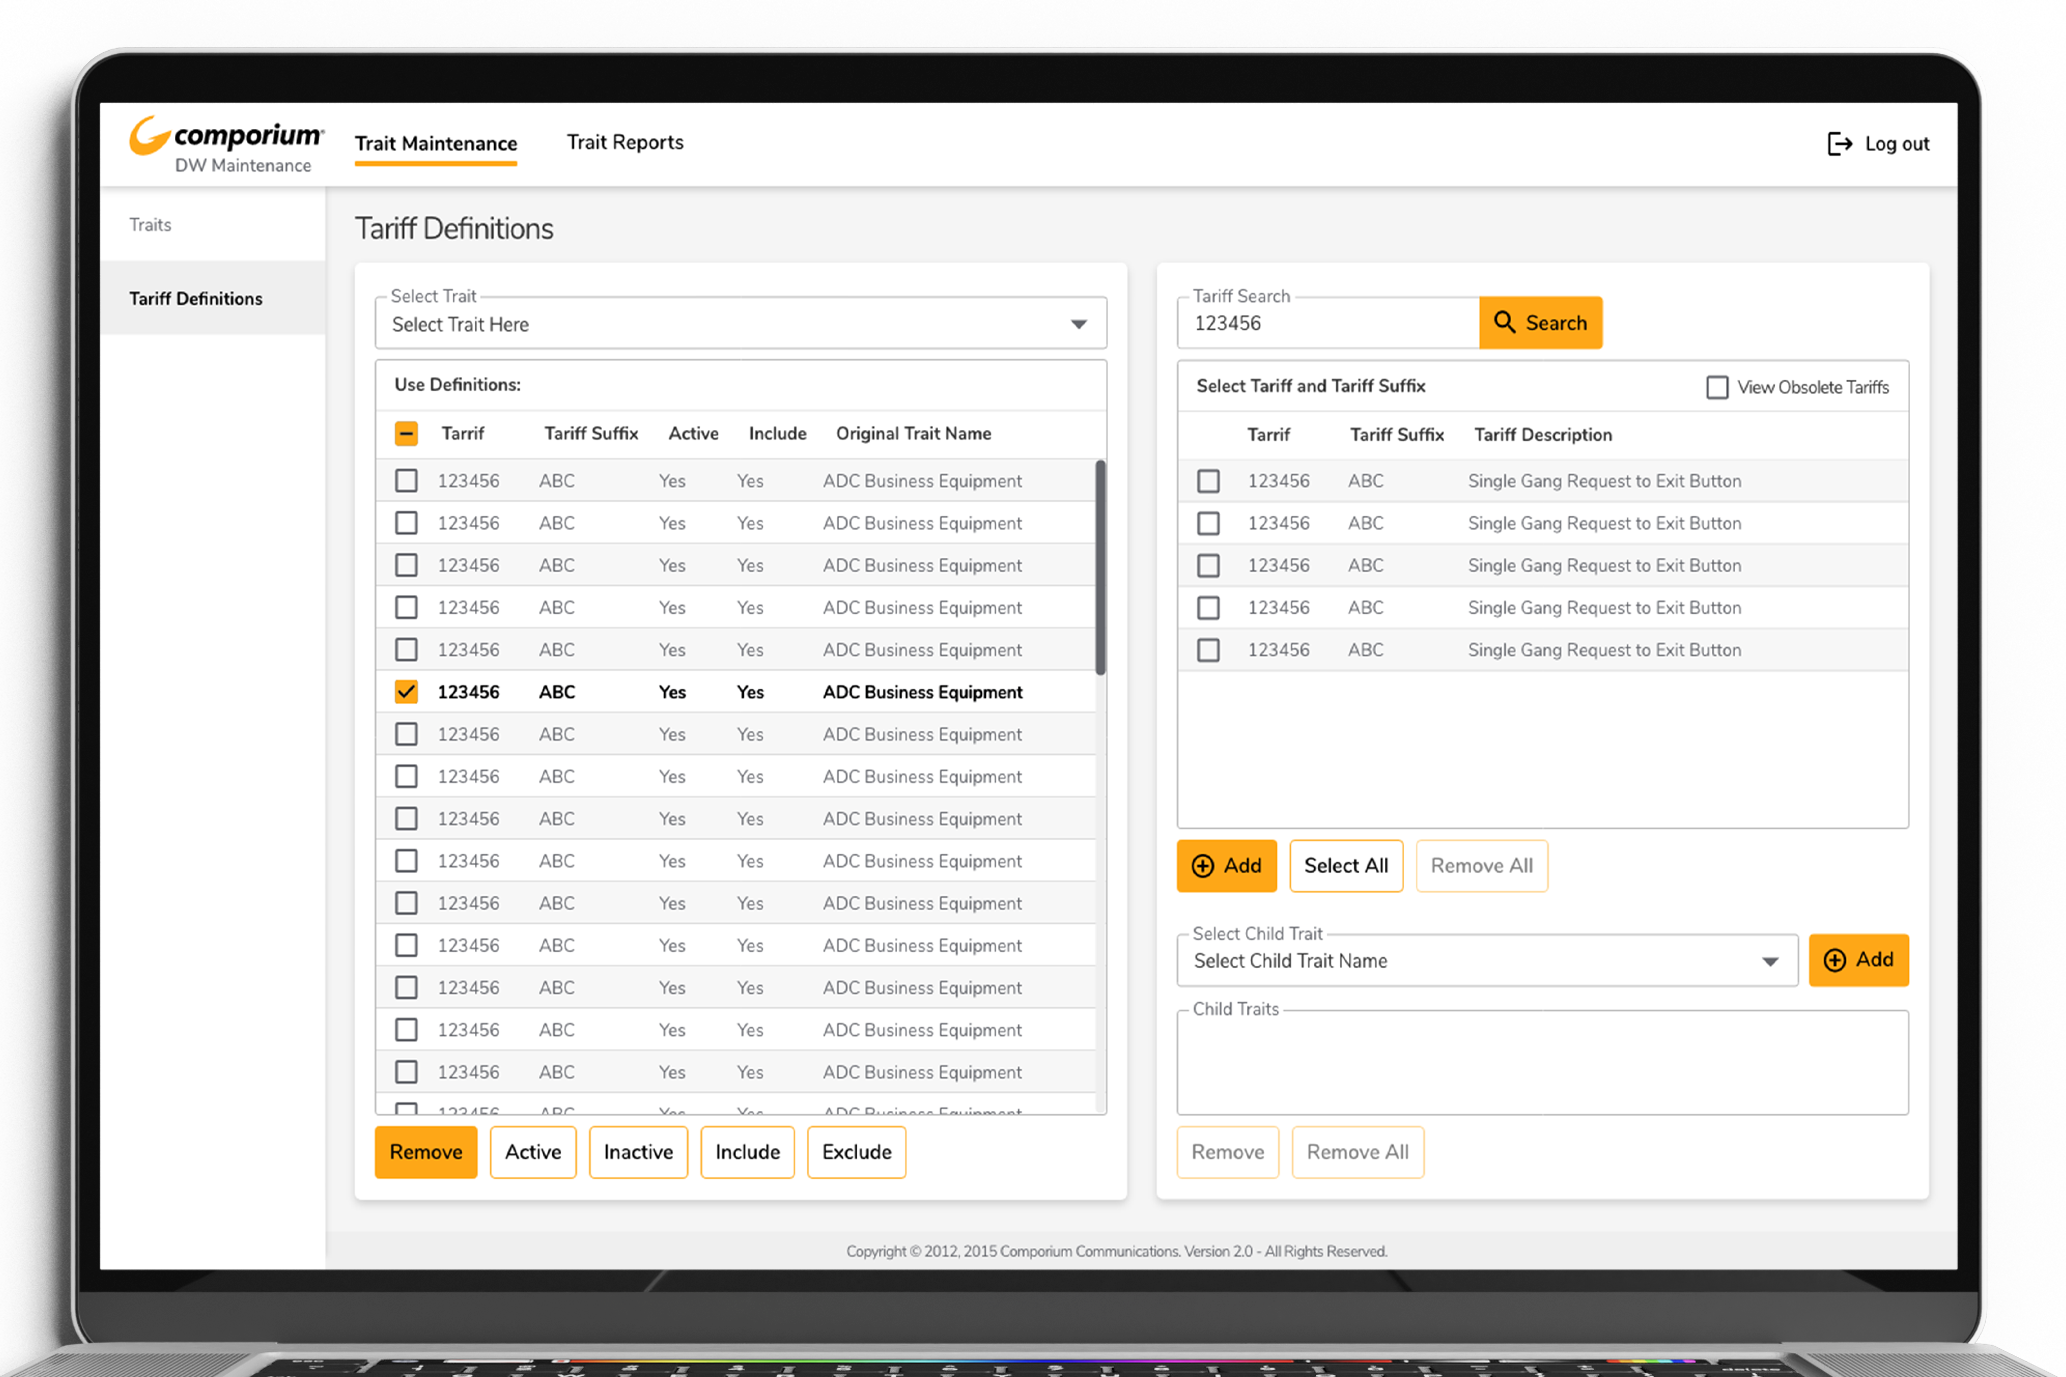Uncheck the checked bold tariff row
The width and height of the screenshot is (2066, 1377).
point(406,692)
